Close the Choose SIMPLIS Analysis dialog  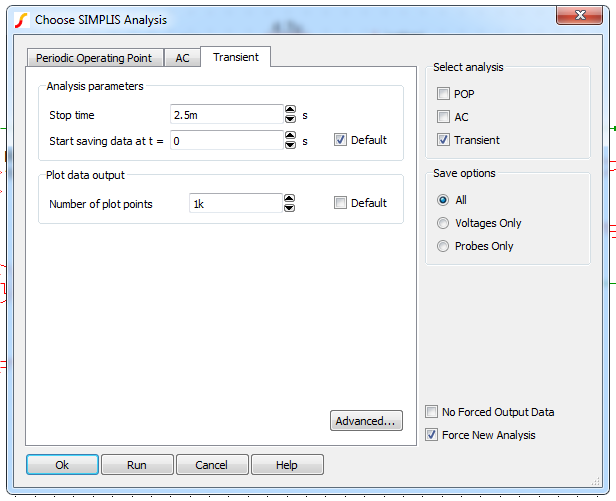pos(582,14)
